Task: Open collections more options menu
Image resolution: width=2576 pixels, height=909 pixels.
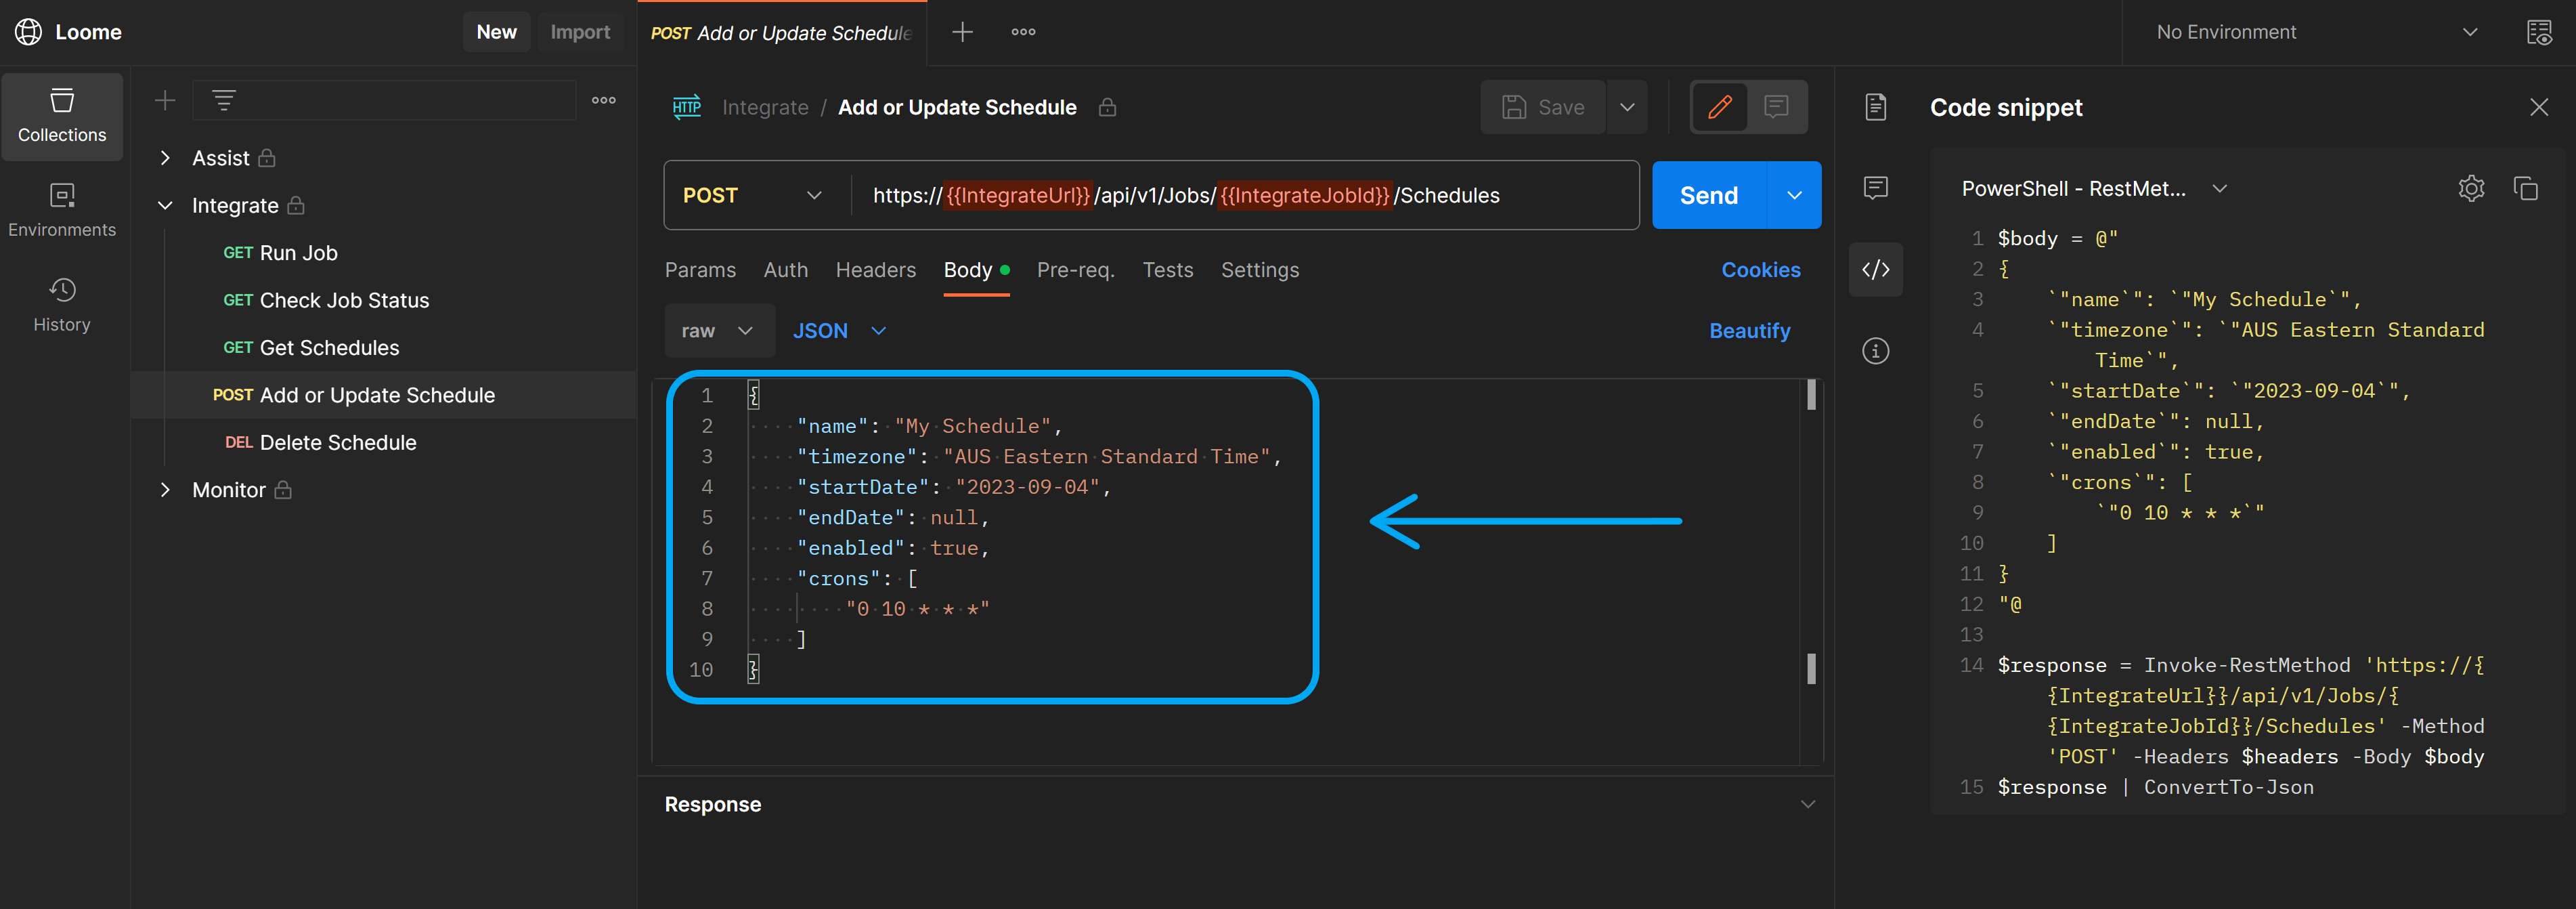Action: pyautogui.click(x=604, y=100)
